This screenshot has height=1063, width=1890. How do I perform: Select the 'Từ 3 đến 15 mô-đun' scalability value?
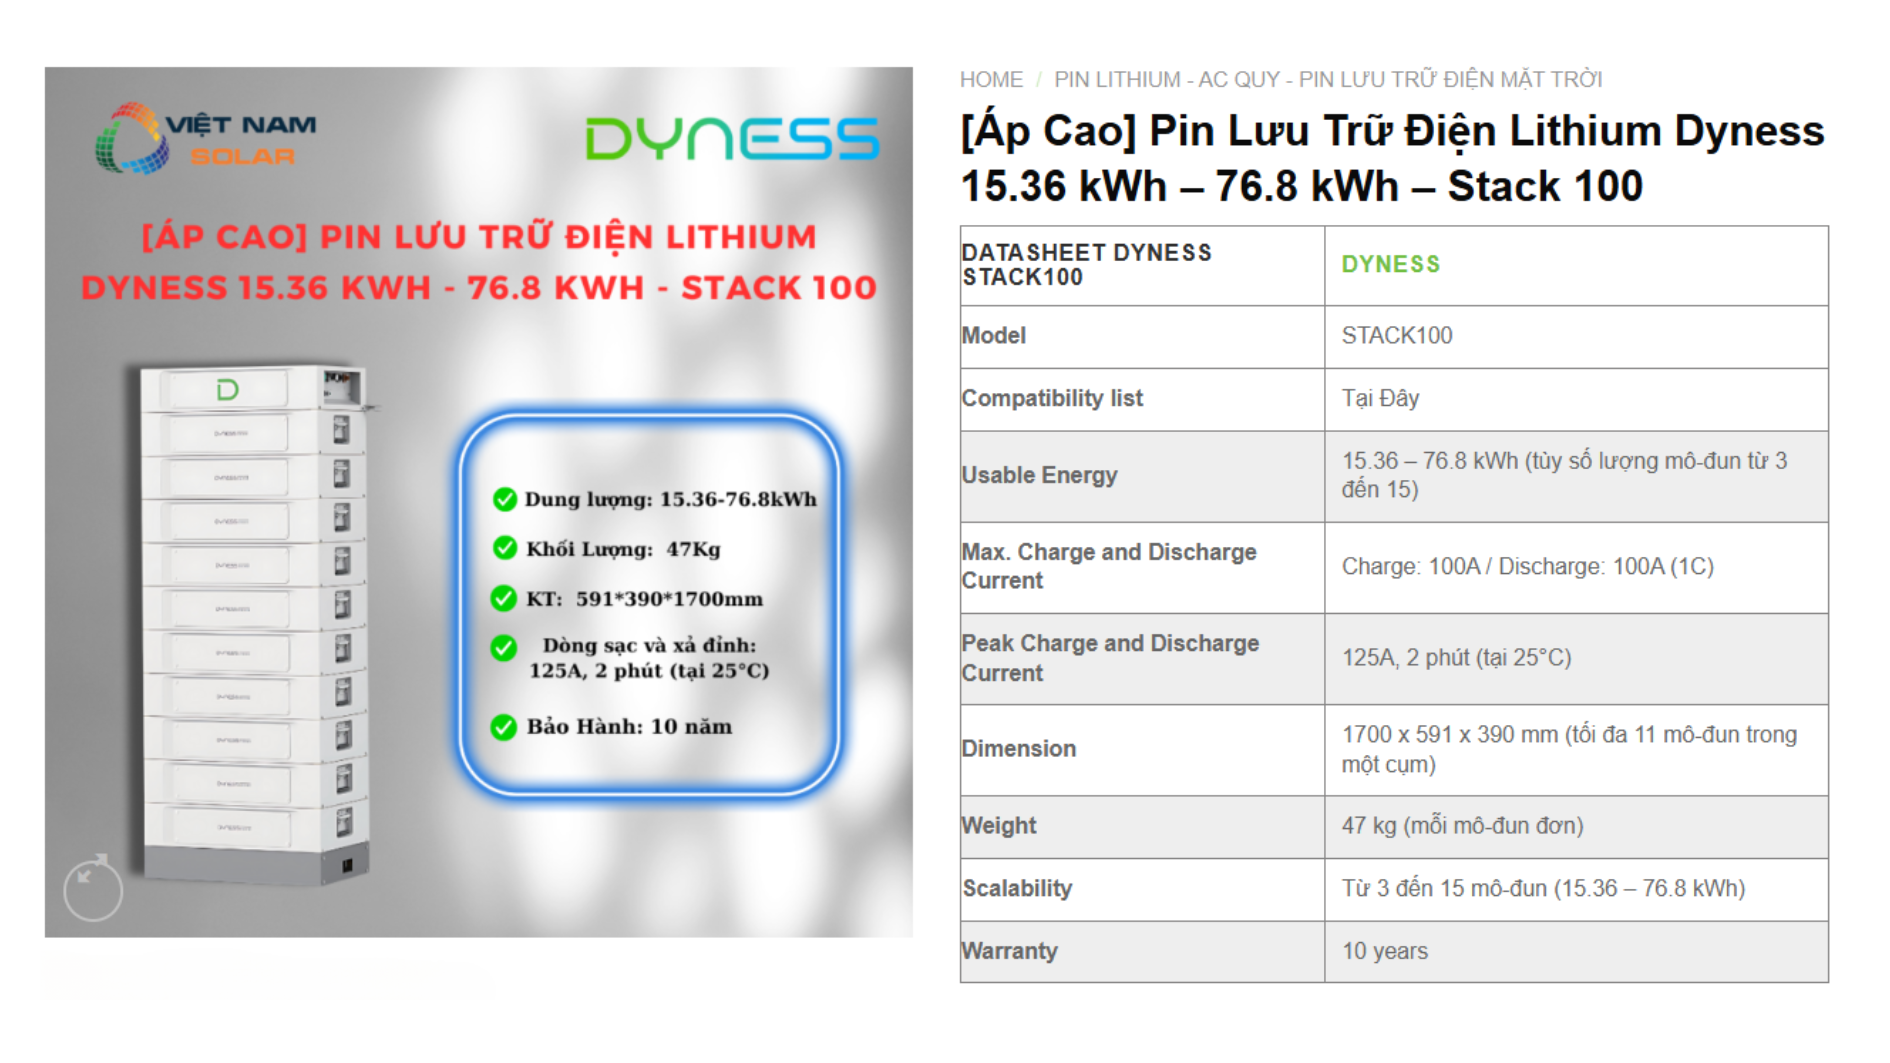(x=1543, y=889)
